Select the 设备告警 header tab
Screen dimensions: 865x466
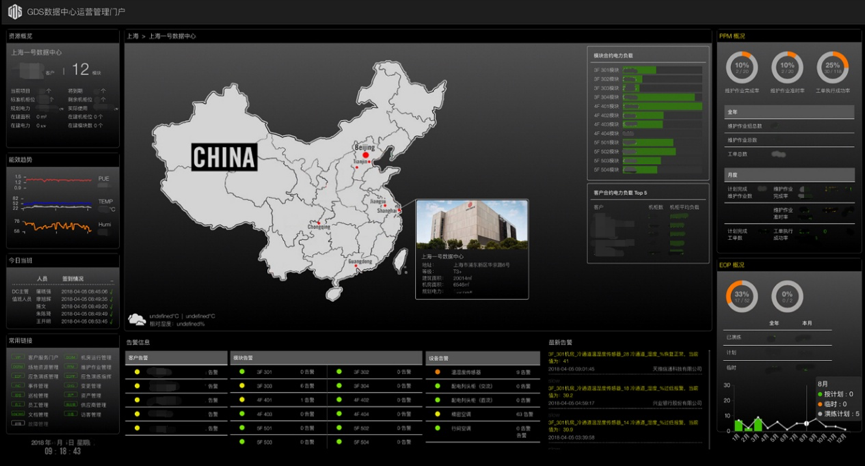point(483,358)
